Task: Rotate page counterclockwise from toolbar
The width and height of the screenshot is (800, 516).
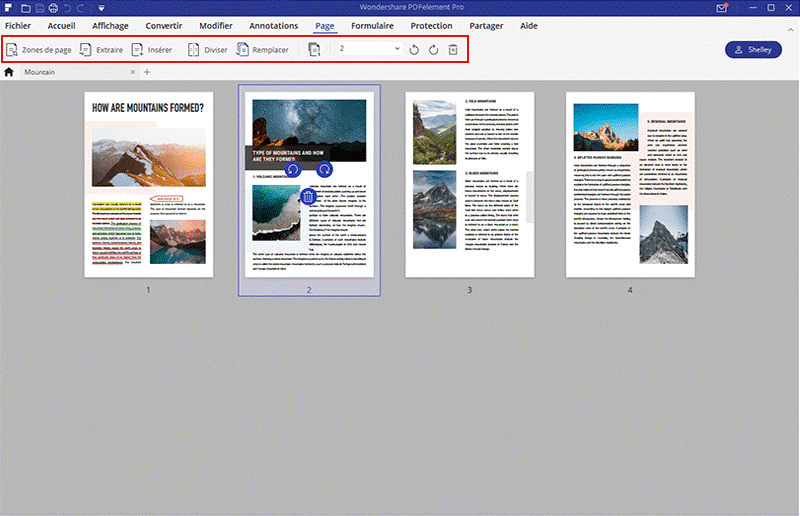Action: pyautogui.click(x=414, y=50)
